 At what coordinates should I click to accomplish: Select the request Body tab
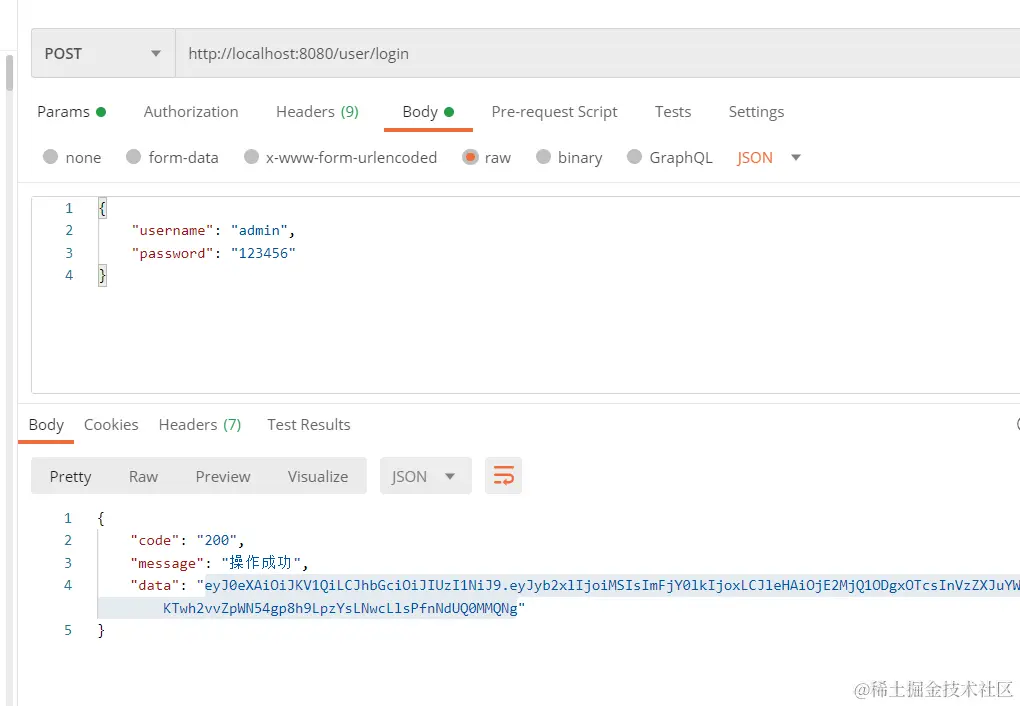pyautogui.click(x=427, y=112)
